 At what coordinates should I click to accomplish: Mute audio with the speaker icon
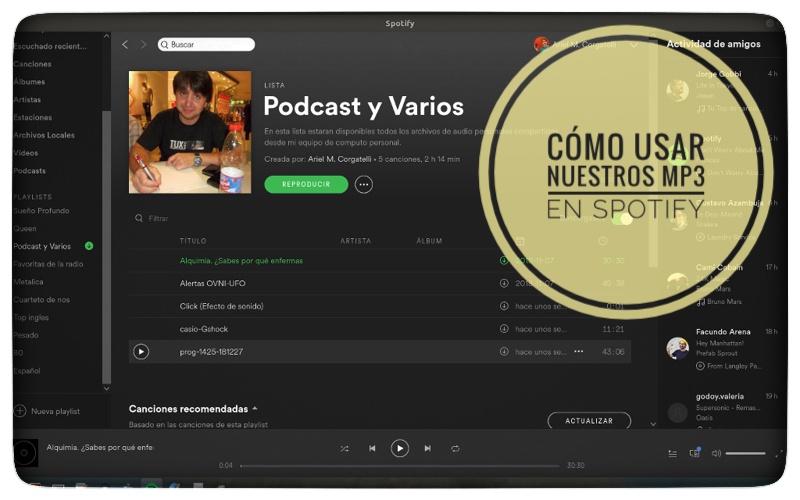tap(716, 453)
